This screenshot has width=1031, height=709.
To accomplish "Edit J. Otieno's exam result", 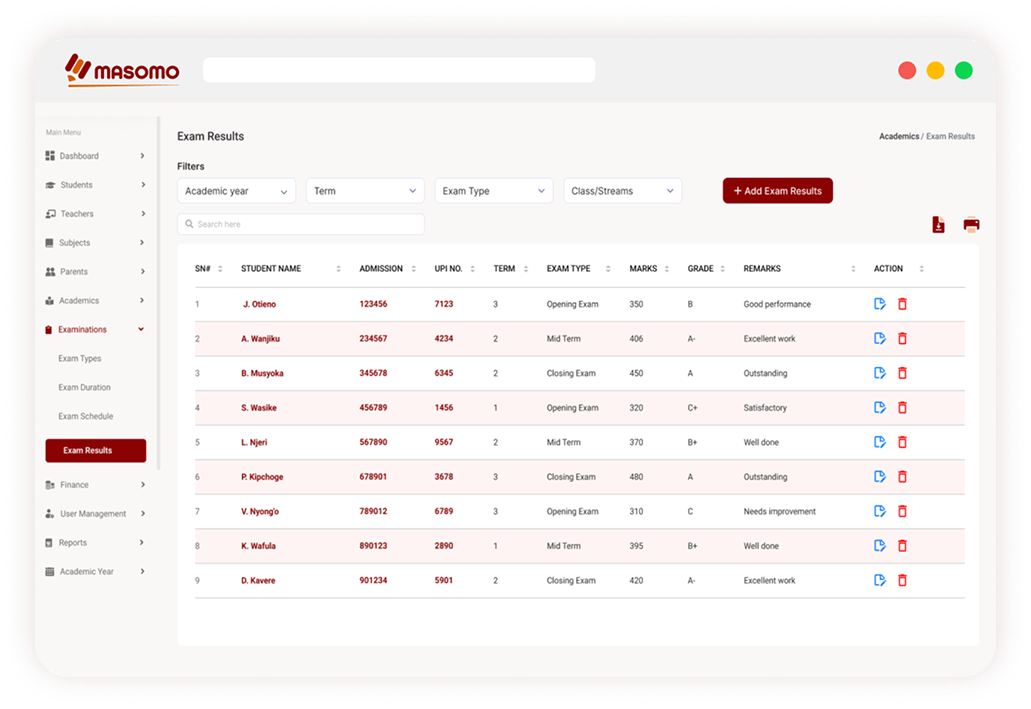I will click(x=880, y=304).
